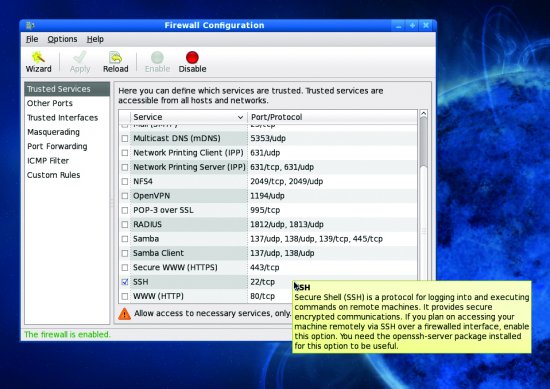Maximize the Firewall Configuration window
Image resolution: width=550 pixels, height=389 pixels.
click(412, 26)
